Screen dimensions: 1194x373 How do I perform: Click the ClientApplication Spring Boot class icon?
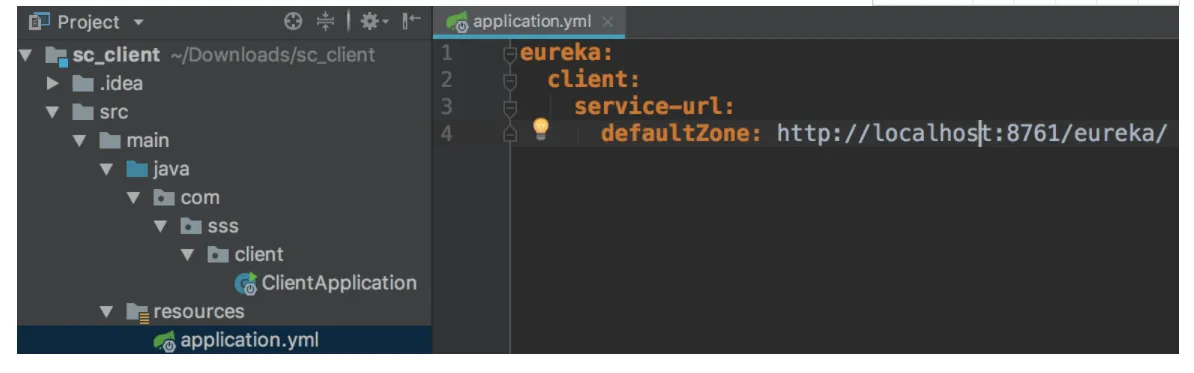click(246, 284)
